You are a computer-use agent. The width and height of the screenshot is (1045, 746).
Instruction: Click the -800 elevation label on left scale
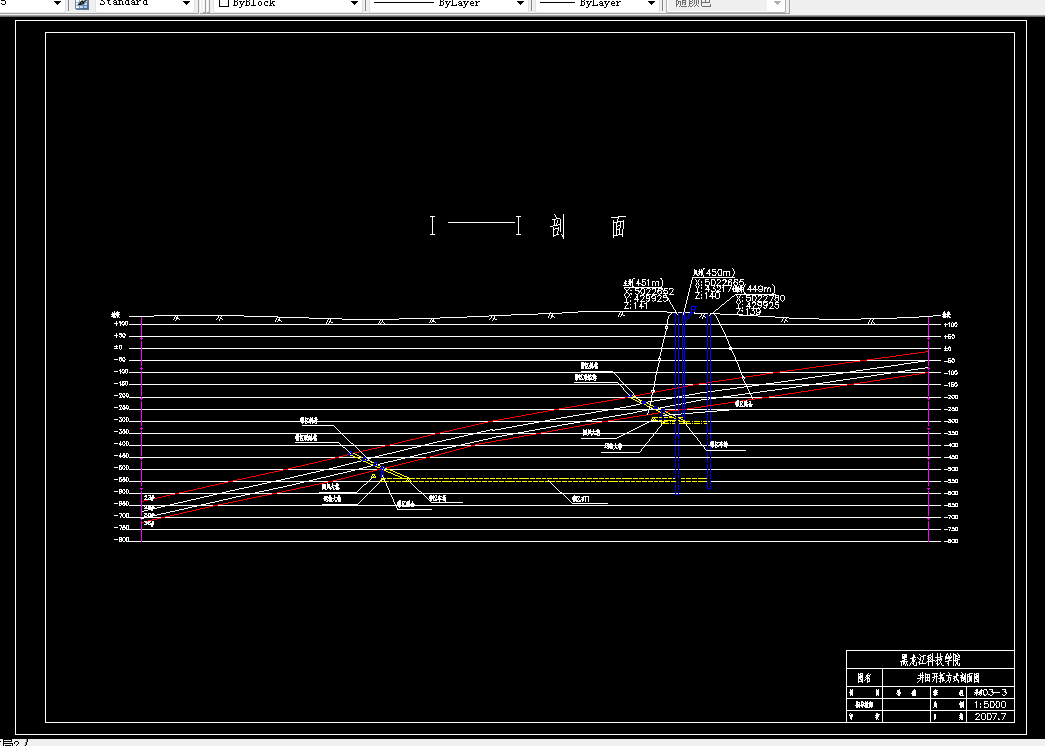point(121,540)
